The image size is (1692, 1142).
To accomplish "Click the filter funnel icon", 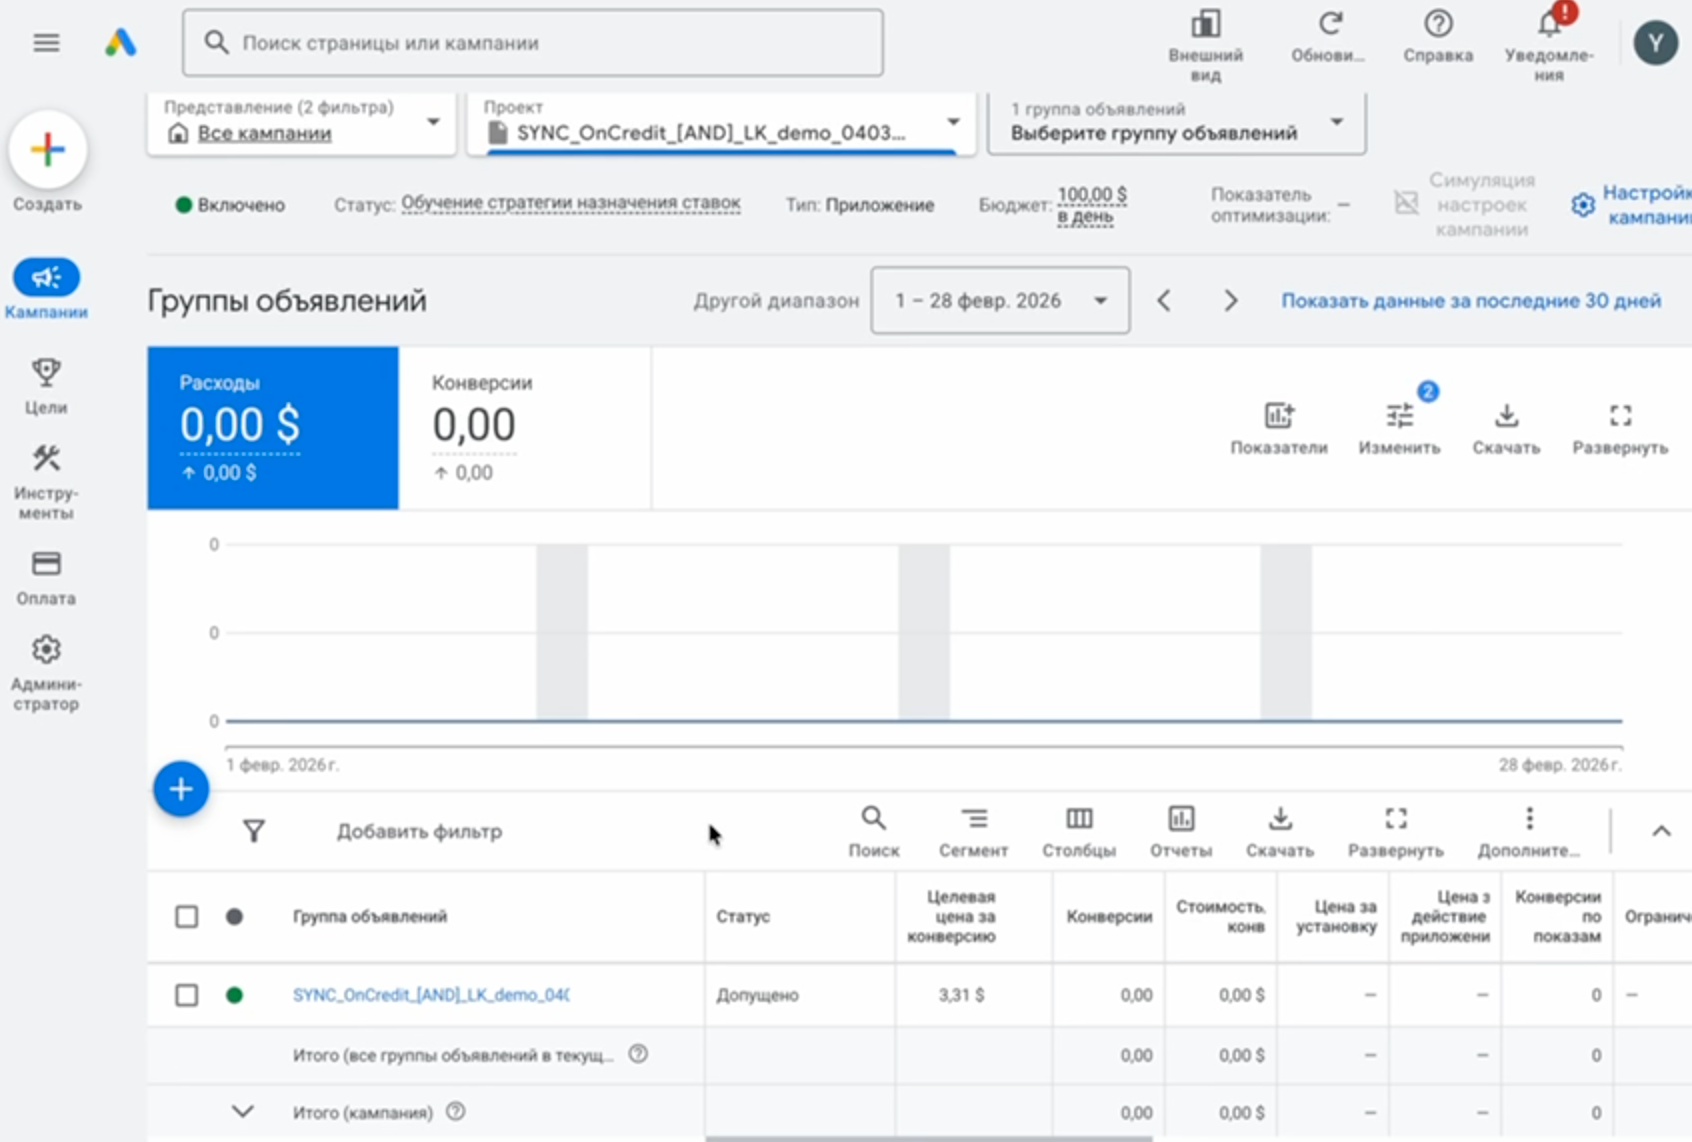I will (x=254, y=831).
